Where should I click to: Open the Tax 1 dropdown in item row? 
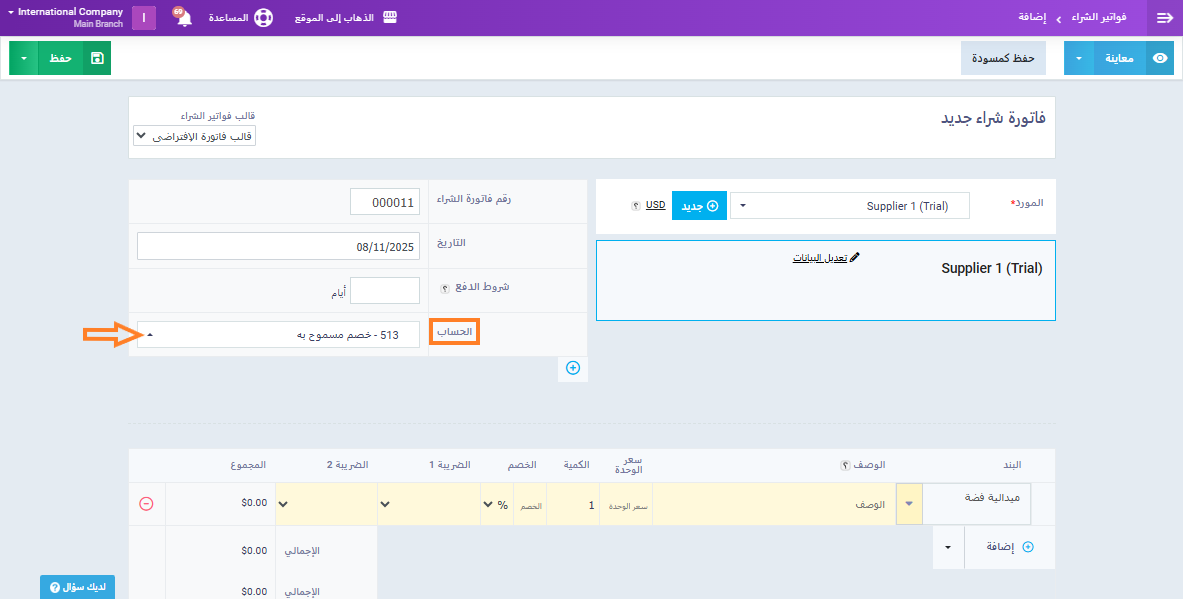[x=428, y=504]
